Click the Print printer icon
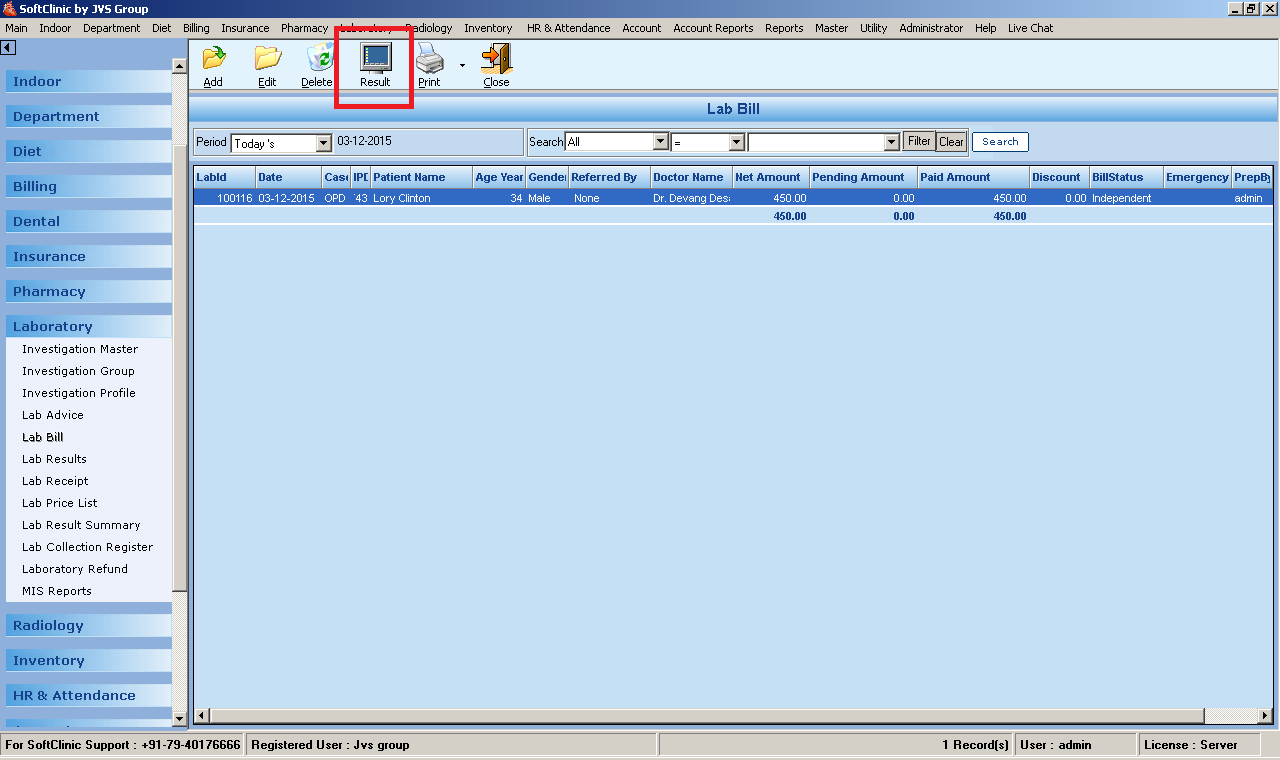Screen dimensions: 1280x760 429,60
